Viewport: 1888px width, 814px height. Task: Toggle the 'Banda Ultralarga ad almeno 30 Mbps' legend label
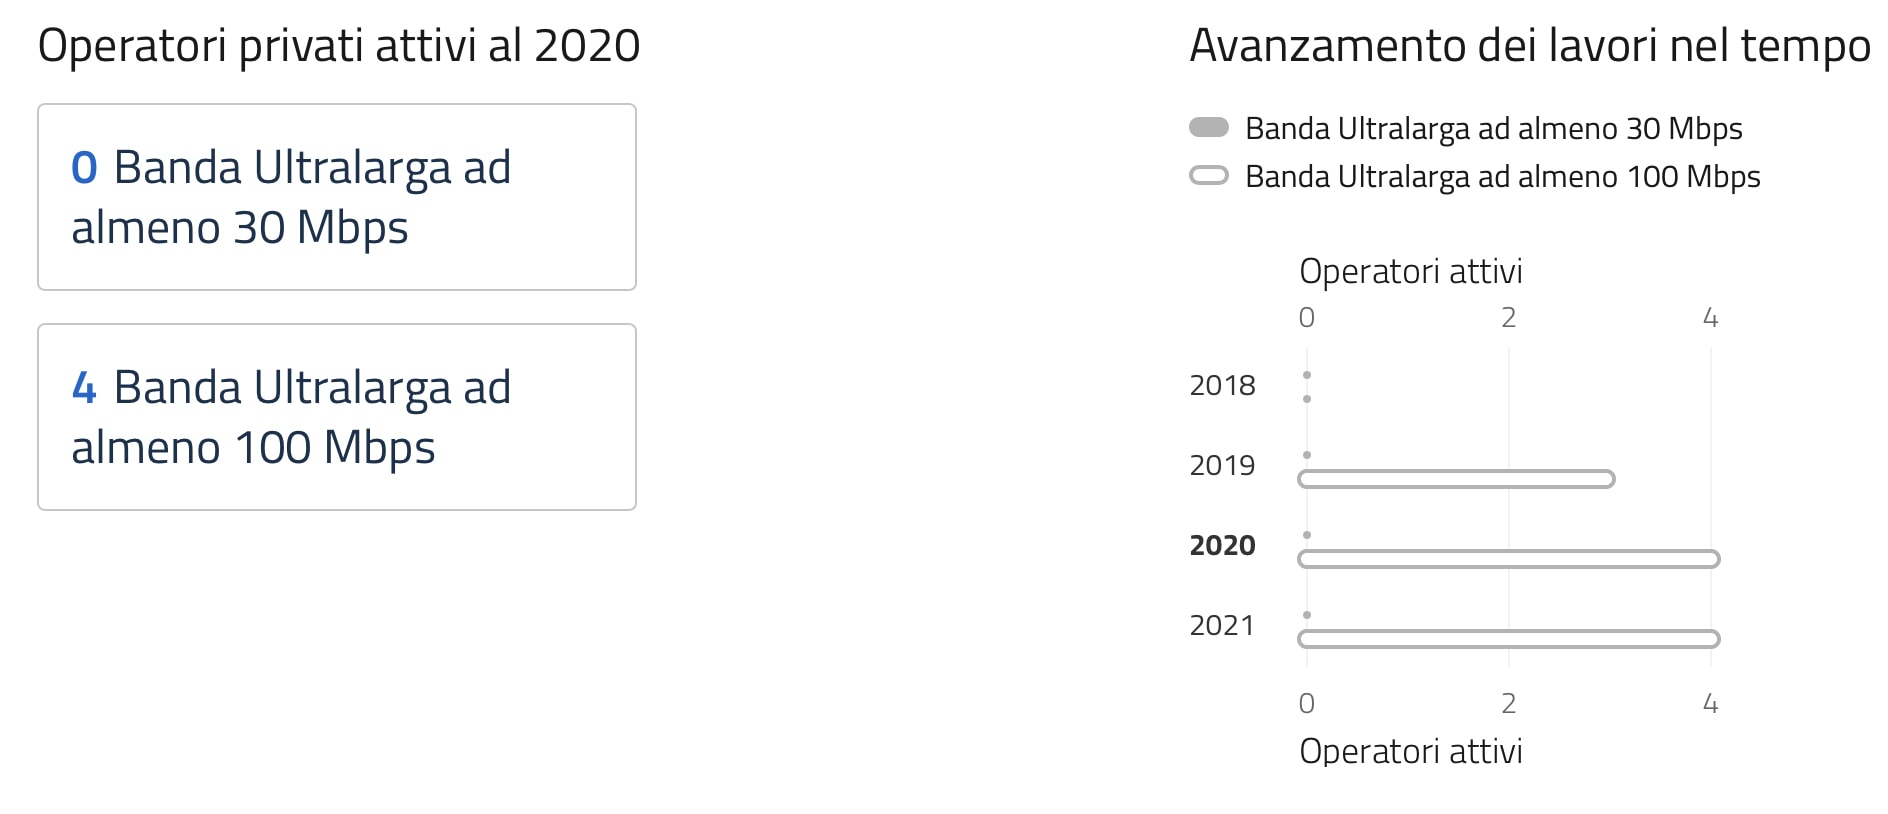[x=1493, y=129]
